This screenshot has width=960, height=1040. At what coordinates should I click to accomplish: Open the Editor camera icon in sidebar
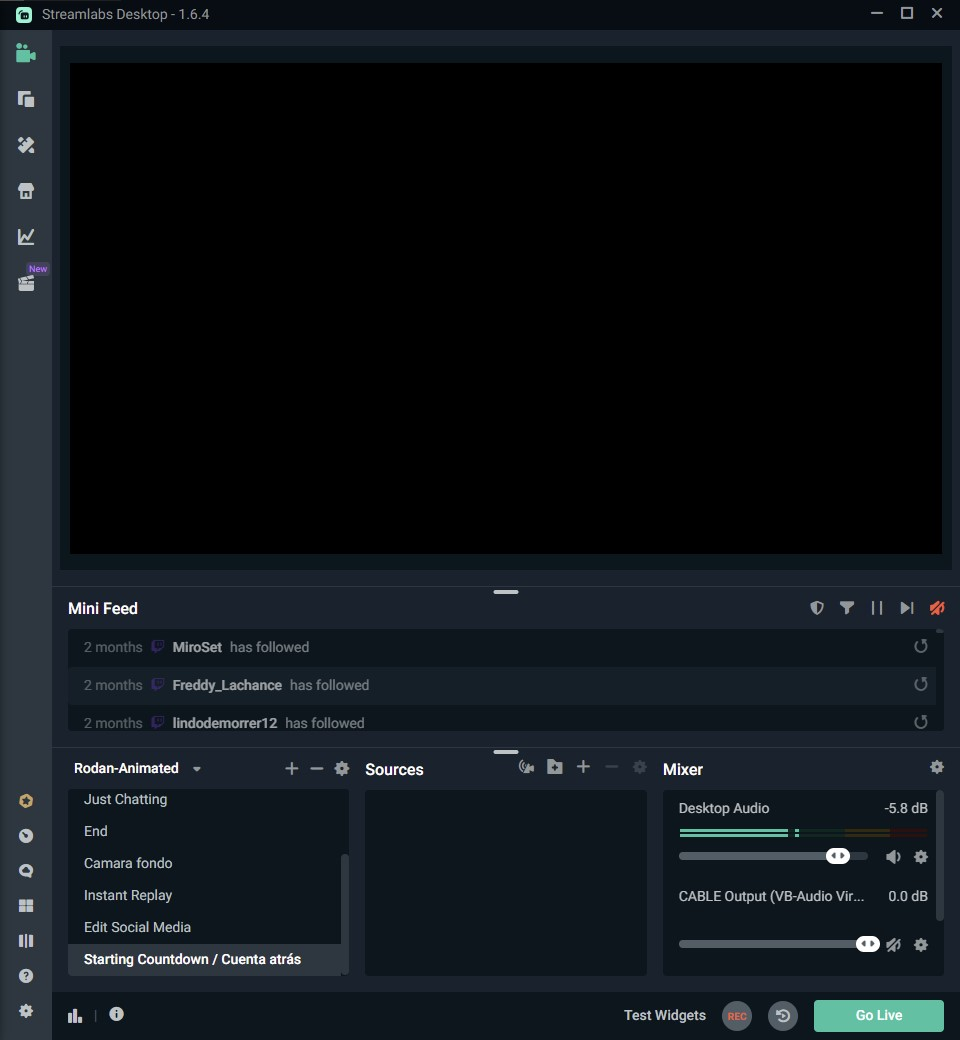click(26, 54)
